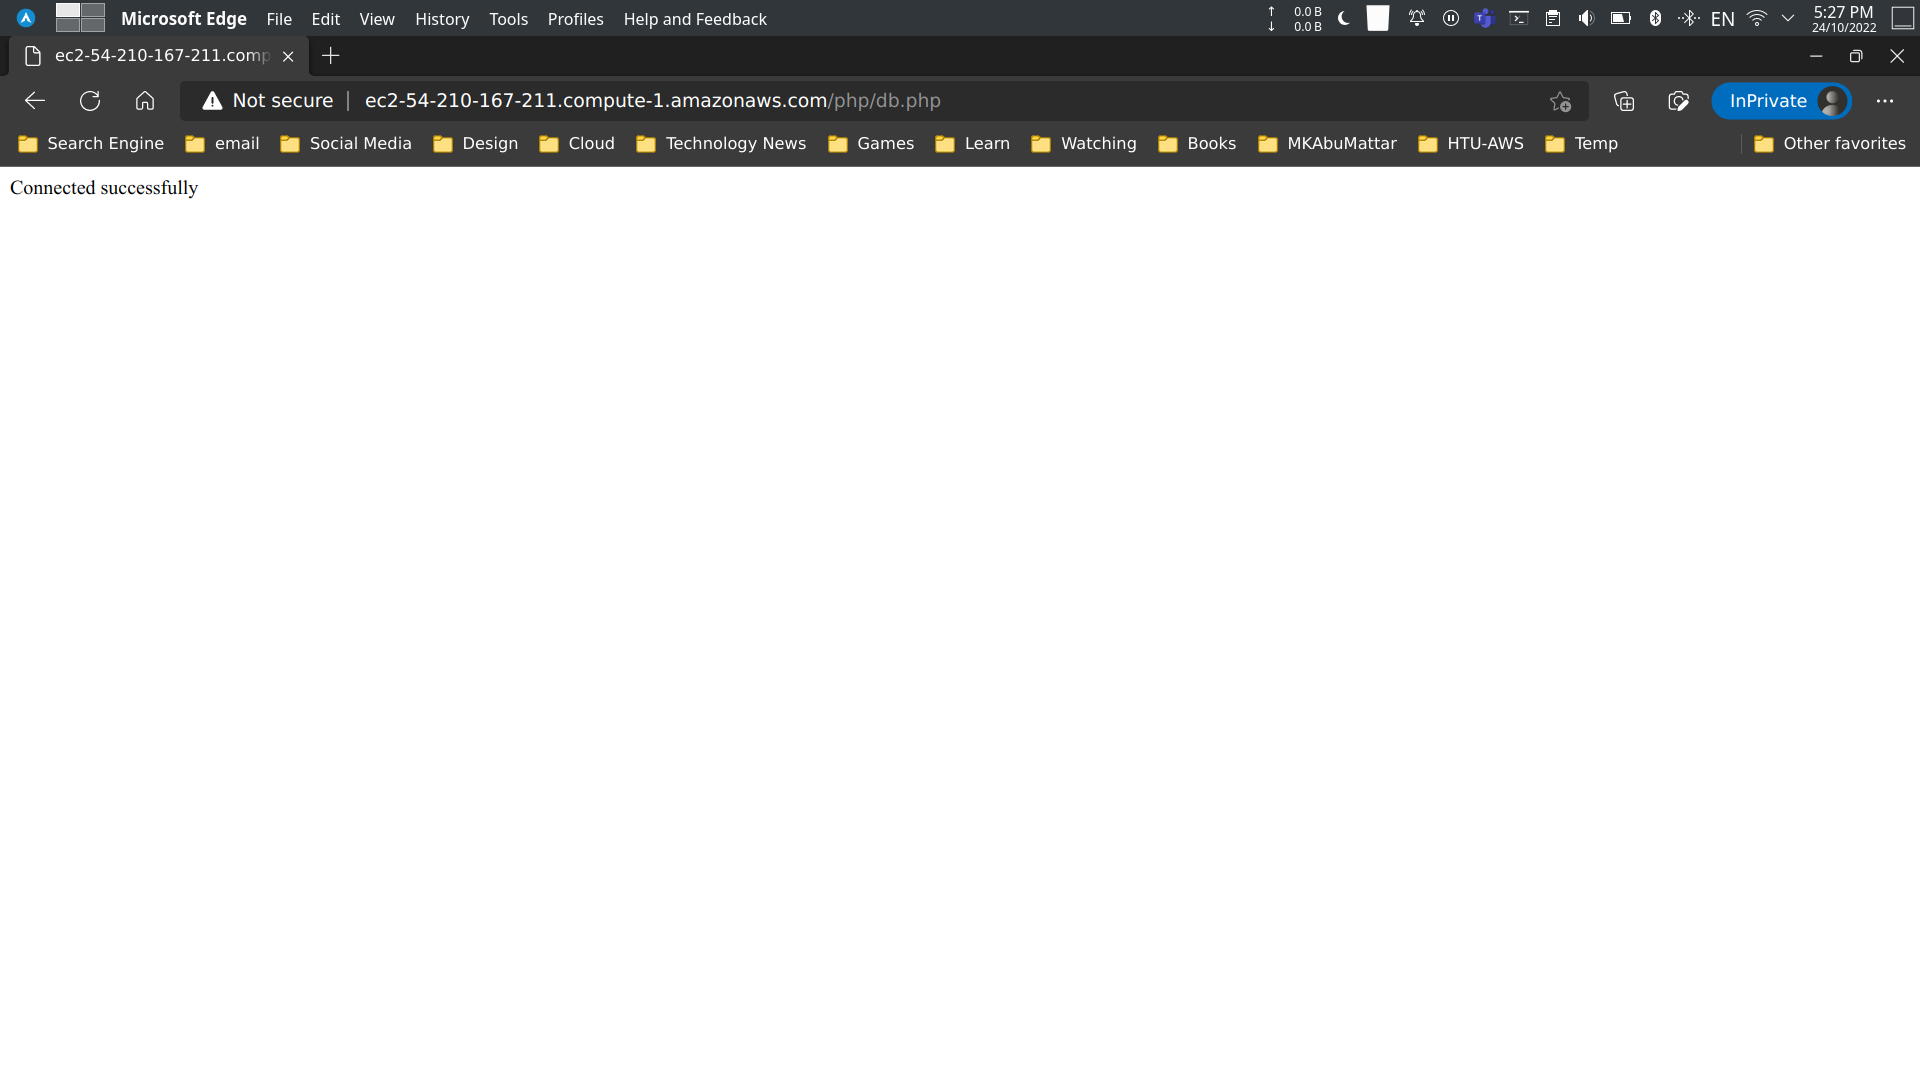Switch to the InPrivate profile button
The height and width of the screenshot is (1080, 1920).
(1782, 101)
